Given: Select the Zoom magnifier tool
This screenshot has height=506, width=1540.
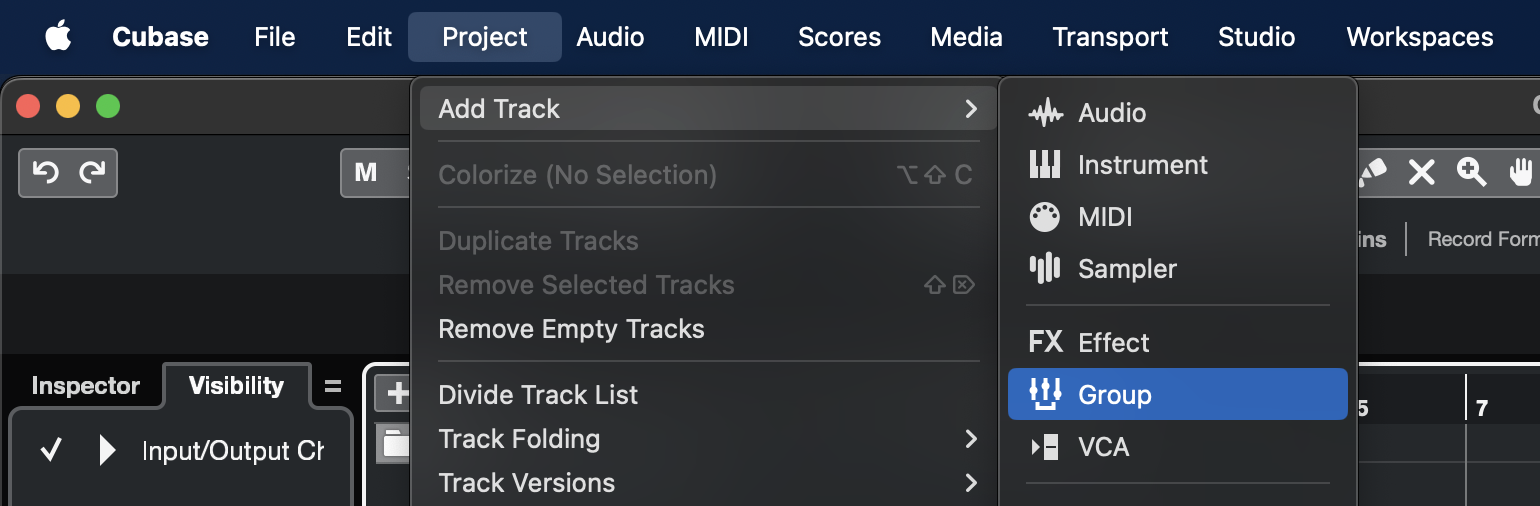Looking at the screenshot, I should (x=1471, y=173).
